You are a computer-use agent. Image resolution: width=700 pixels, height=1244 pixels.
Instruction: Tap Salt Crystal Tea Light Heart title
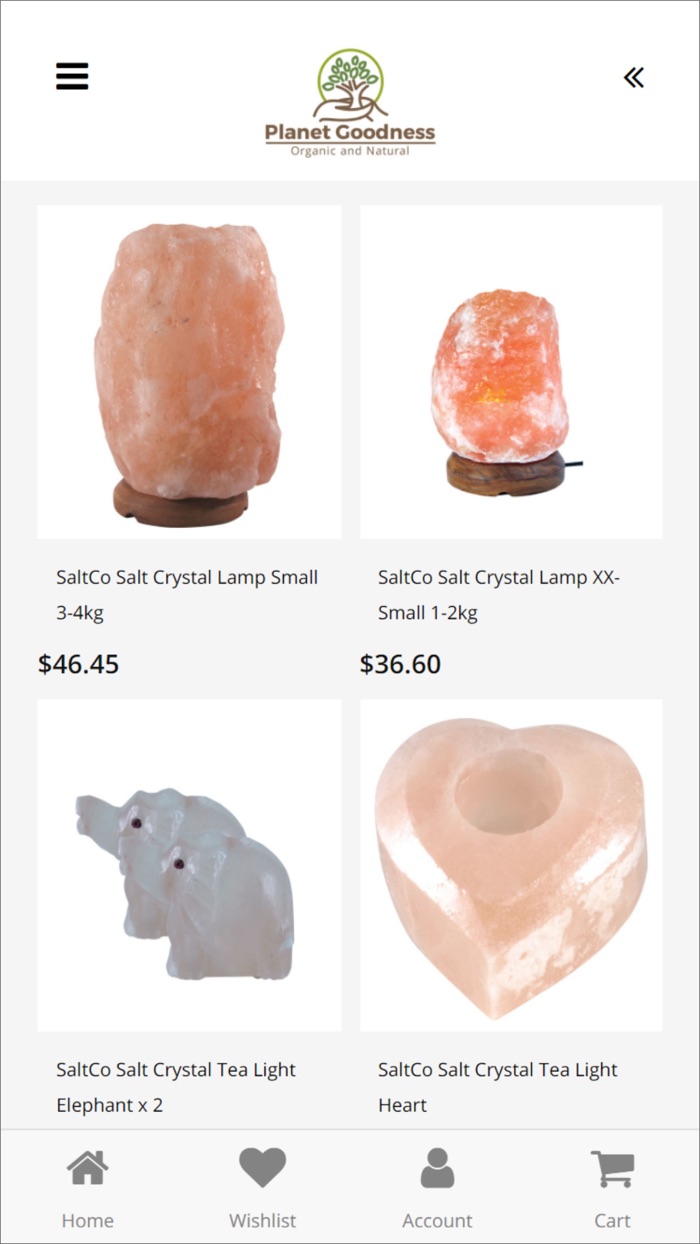coord(498,1087)
